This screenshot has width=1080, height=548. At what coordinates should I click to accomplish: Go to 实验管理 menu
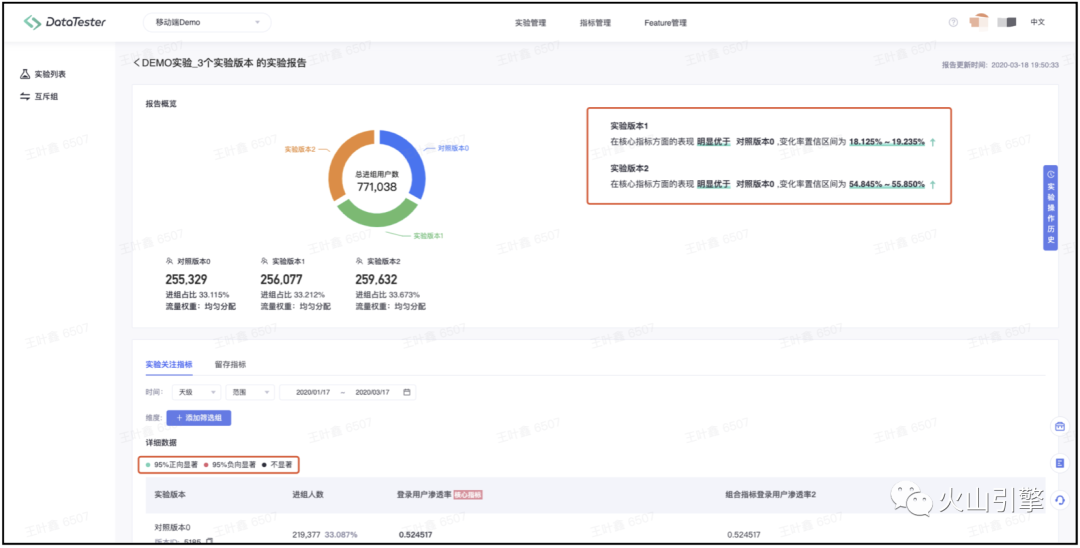pyautogui.click(x=530, y=23)
